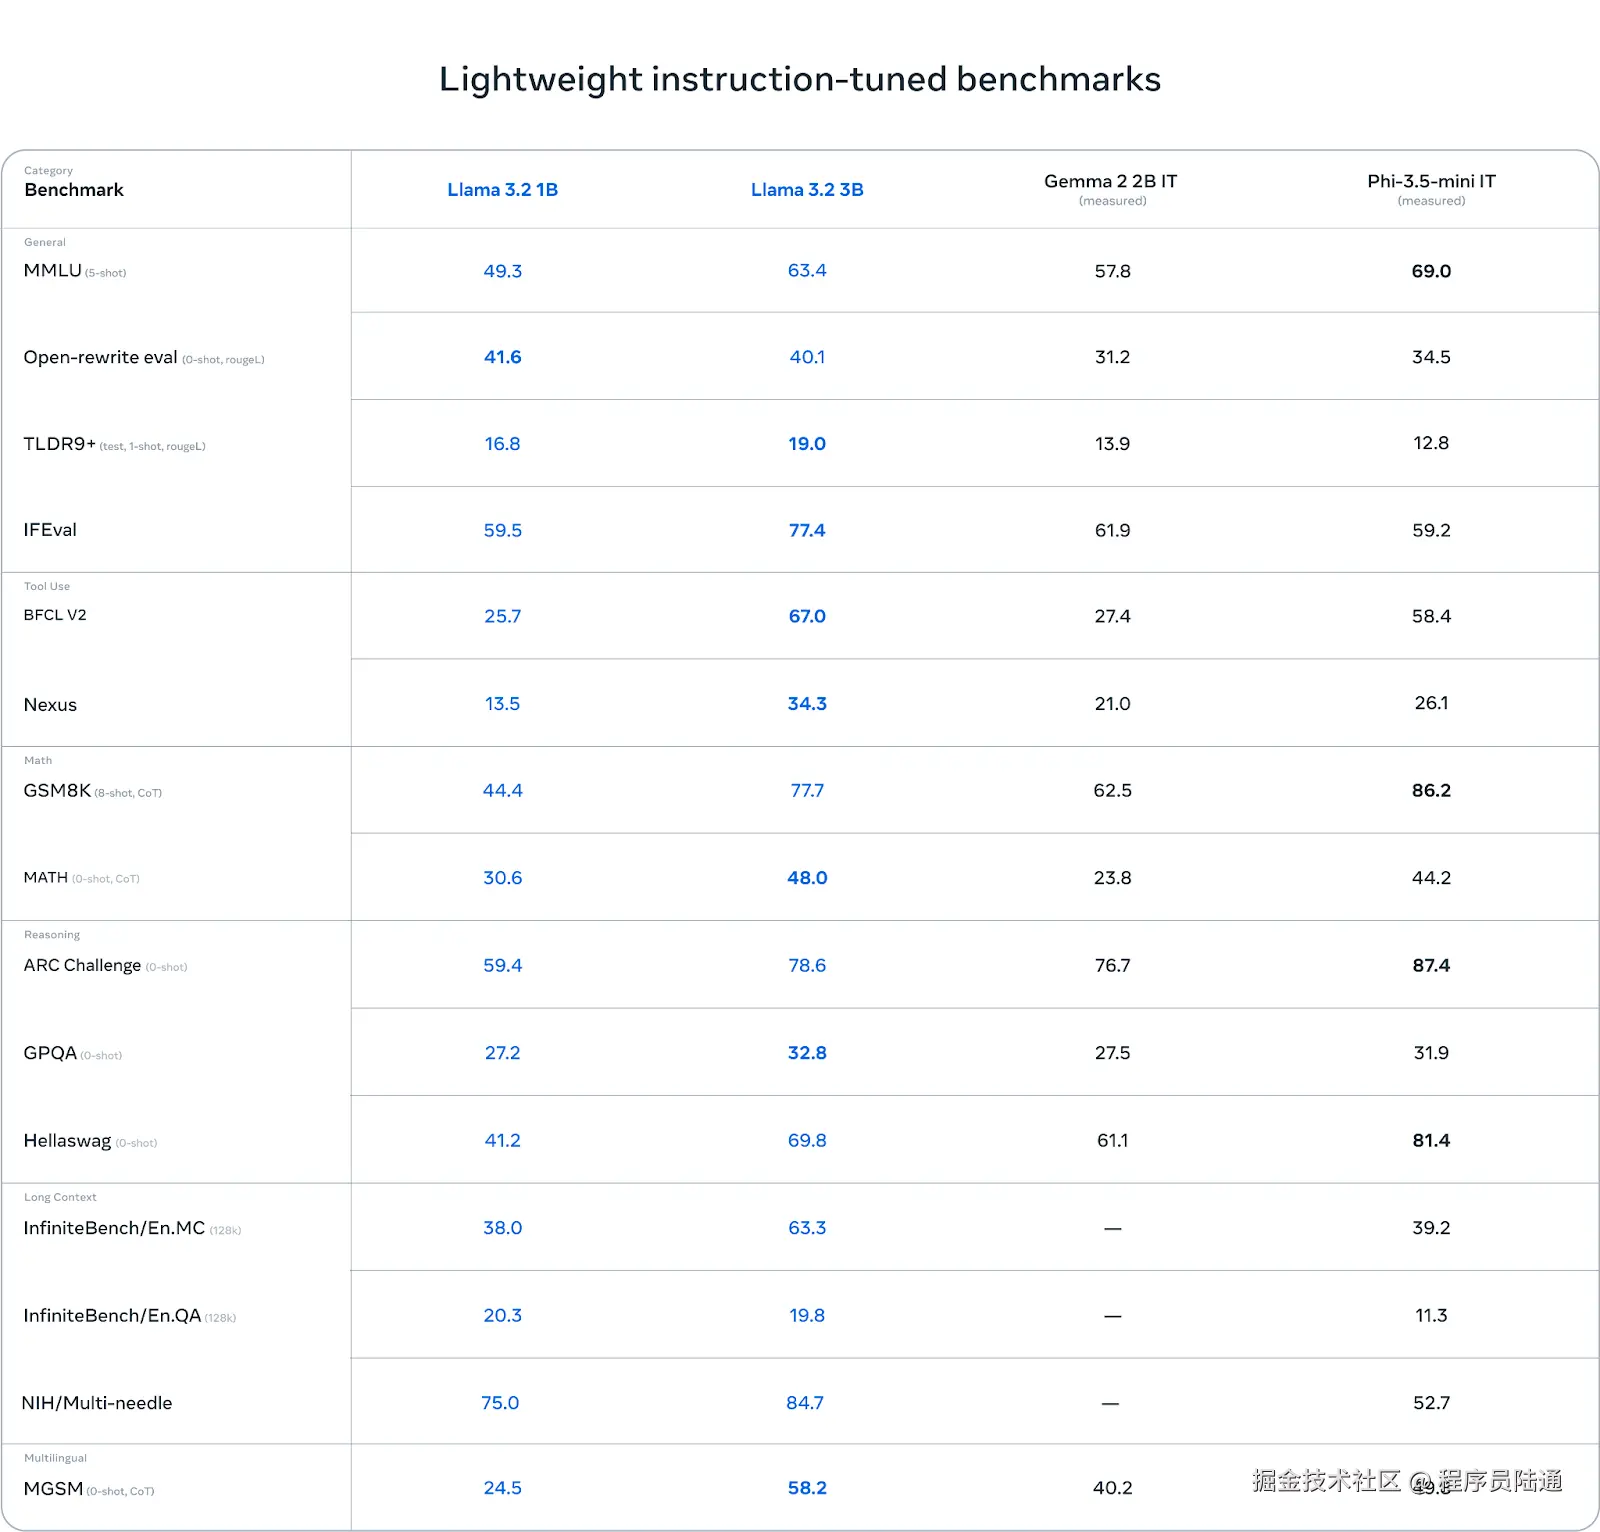Click the BFCL V2 score 67.0

tap(807, 616)
